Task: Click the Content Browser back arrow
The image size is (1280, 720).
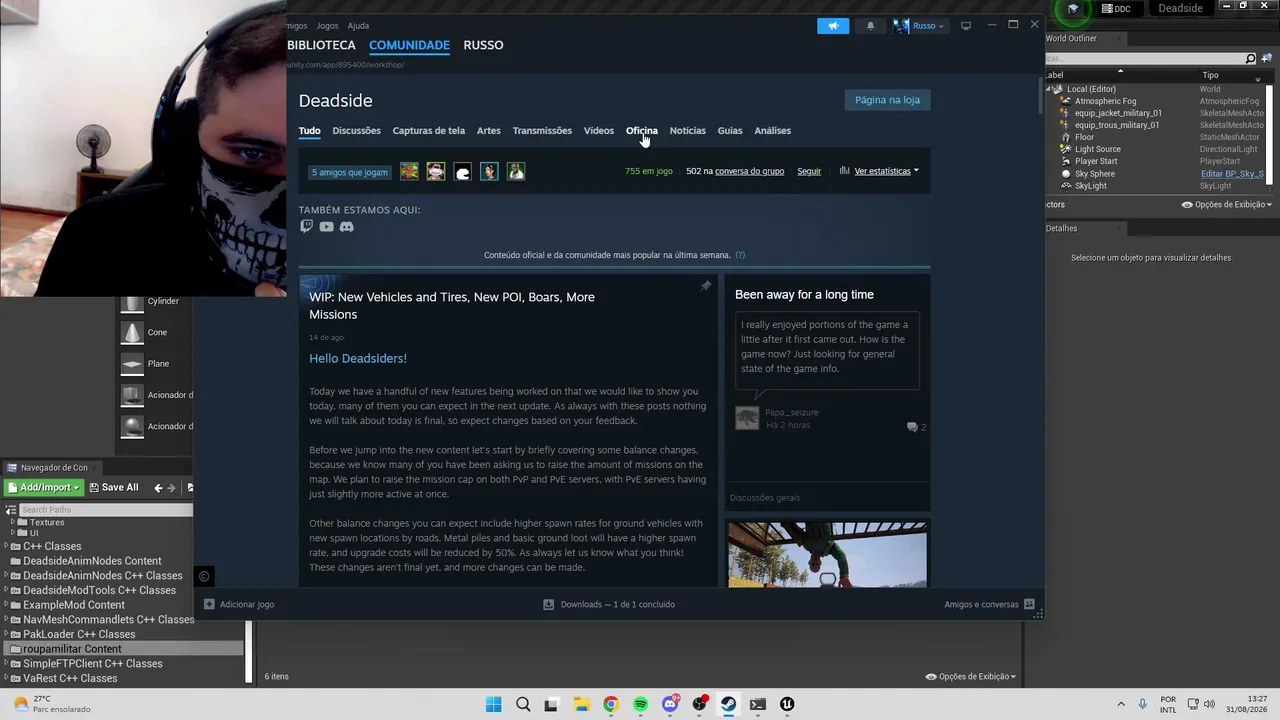Action: [158, 488]
